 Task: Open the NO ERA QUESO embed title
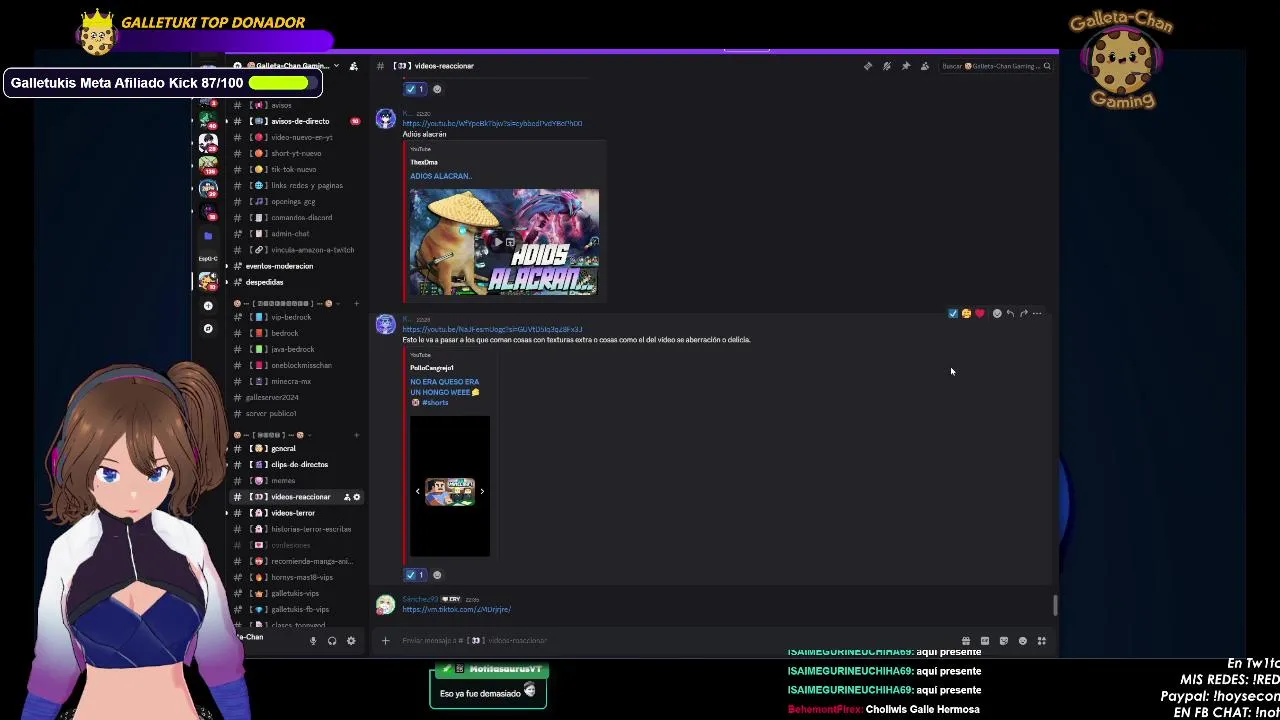(x=445, y=392)
